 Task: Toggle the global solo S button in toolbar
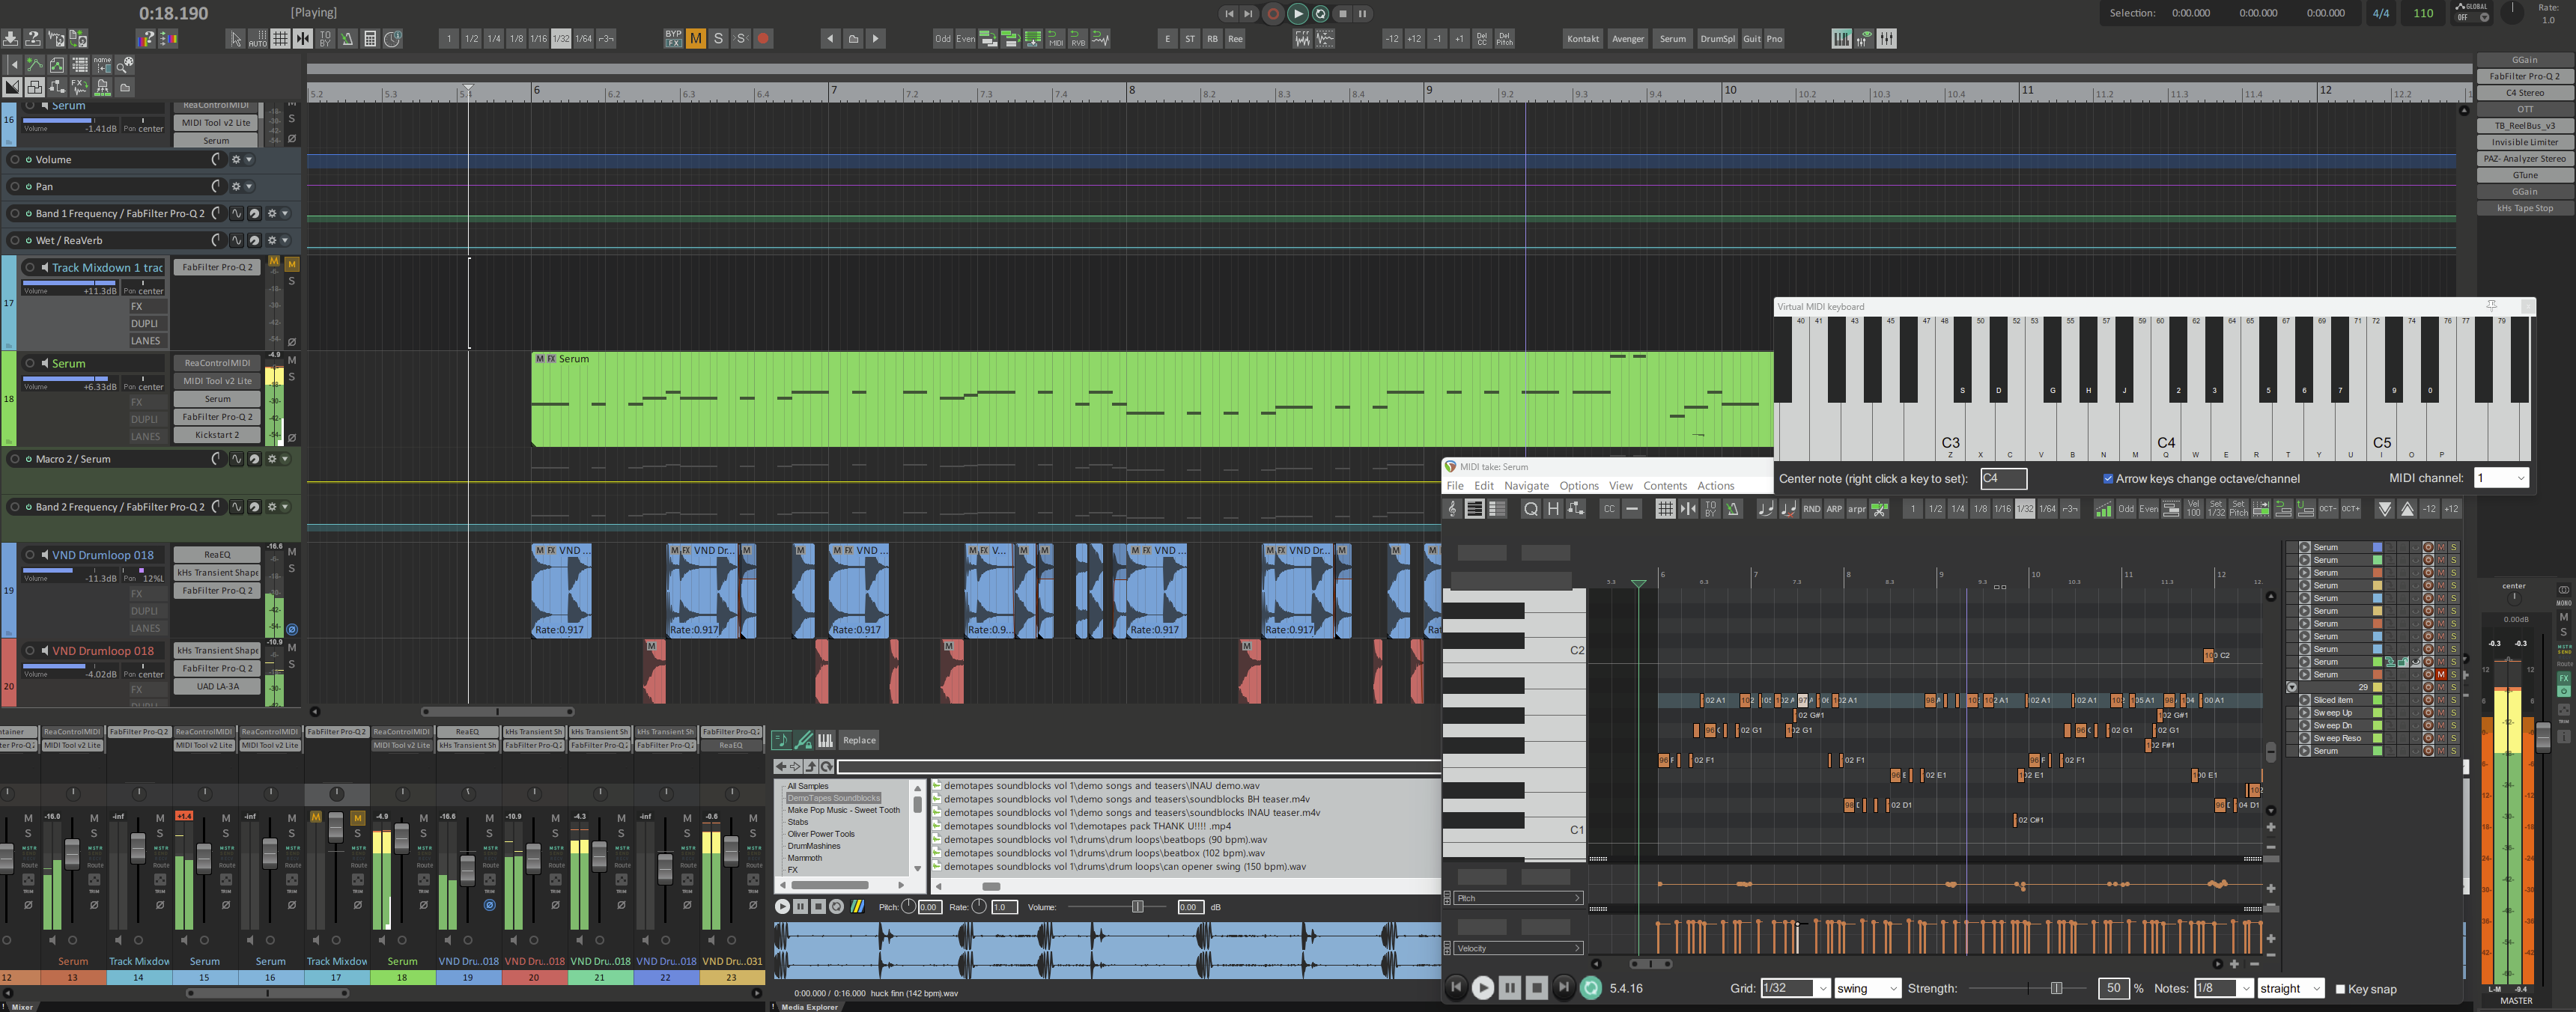click(718, 39)
